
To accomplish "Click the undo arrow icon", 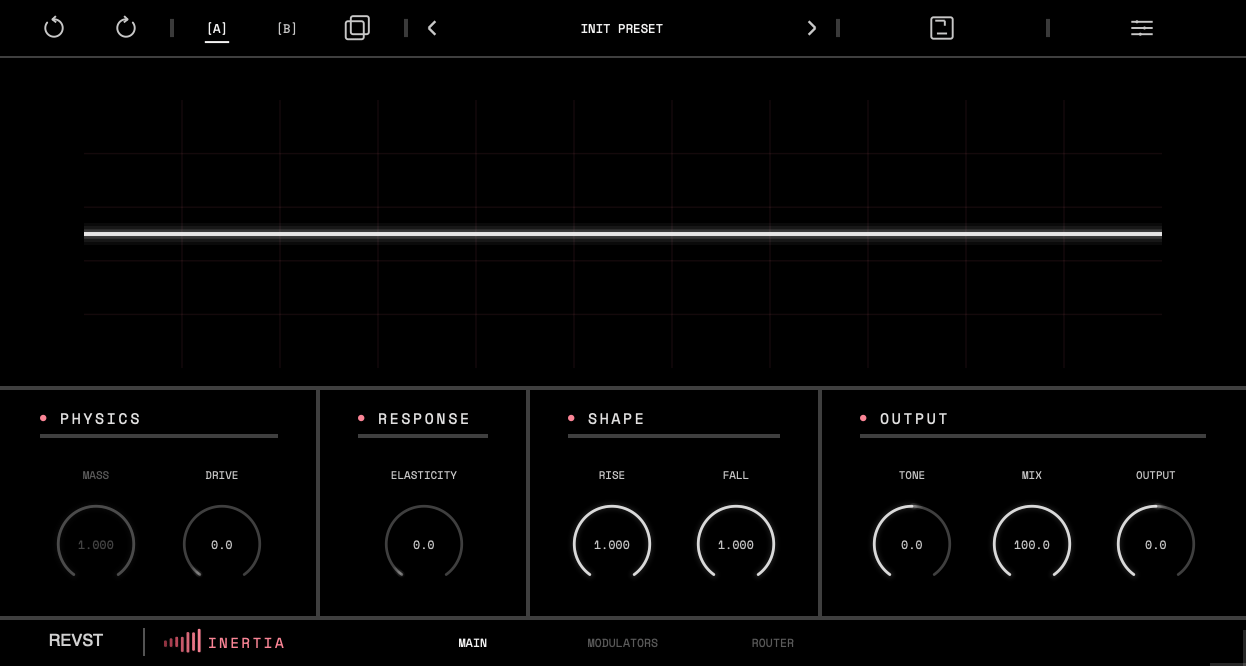I will 54,28.
